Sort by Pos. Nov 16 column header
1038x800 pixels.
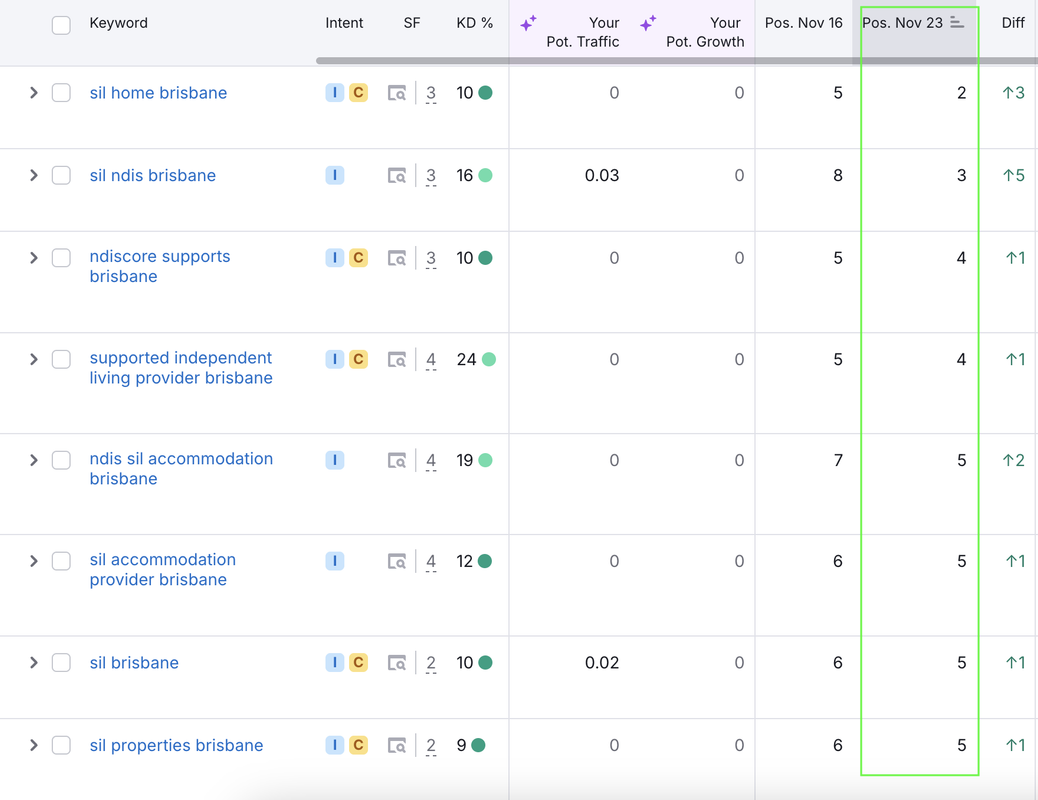tap(804, 23)
